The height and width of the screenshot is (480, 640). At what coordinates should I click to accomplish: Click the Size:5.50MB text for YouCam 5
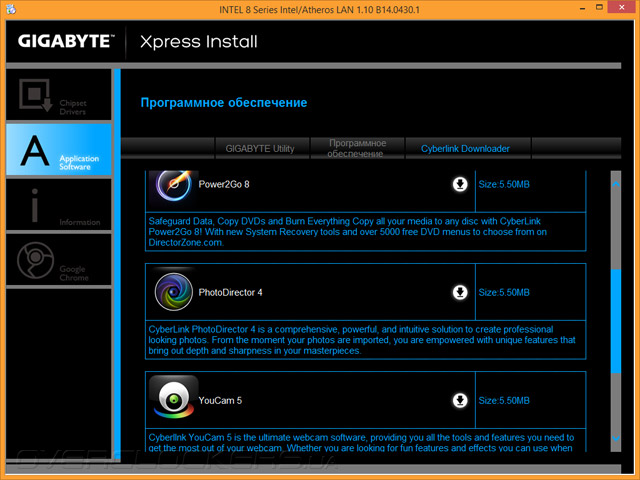click(x=504, y=400)
